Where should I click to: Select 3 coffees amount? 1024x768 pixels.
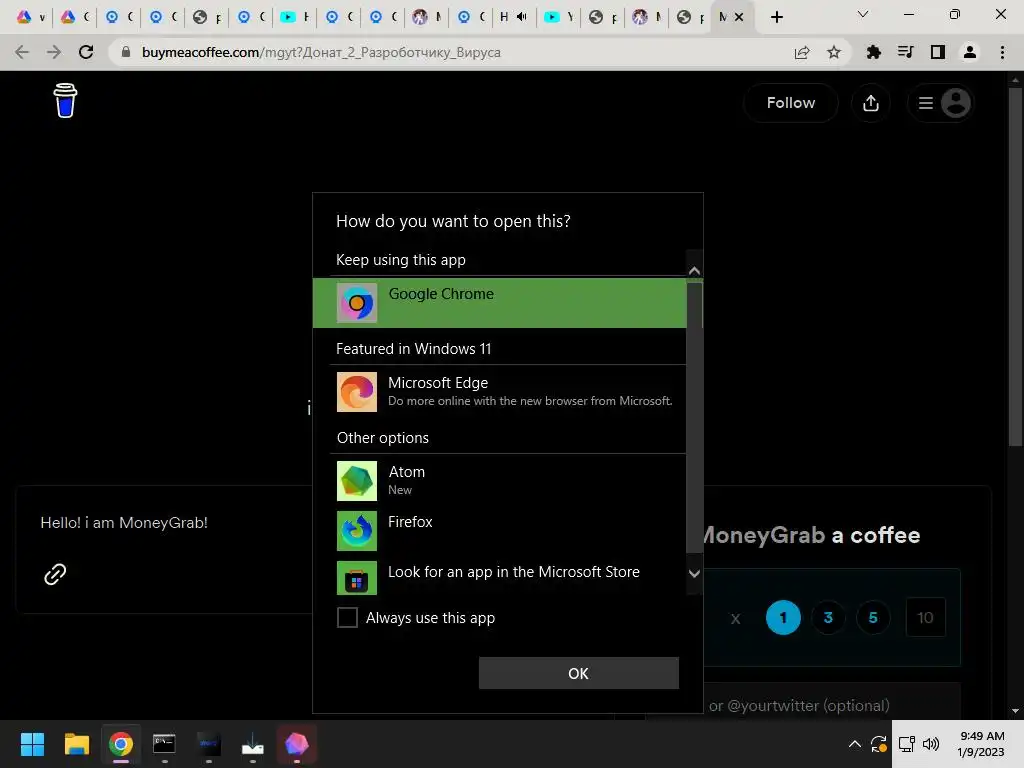828,617
